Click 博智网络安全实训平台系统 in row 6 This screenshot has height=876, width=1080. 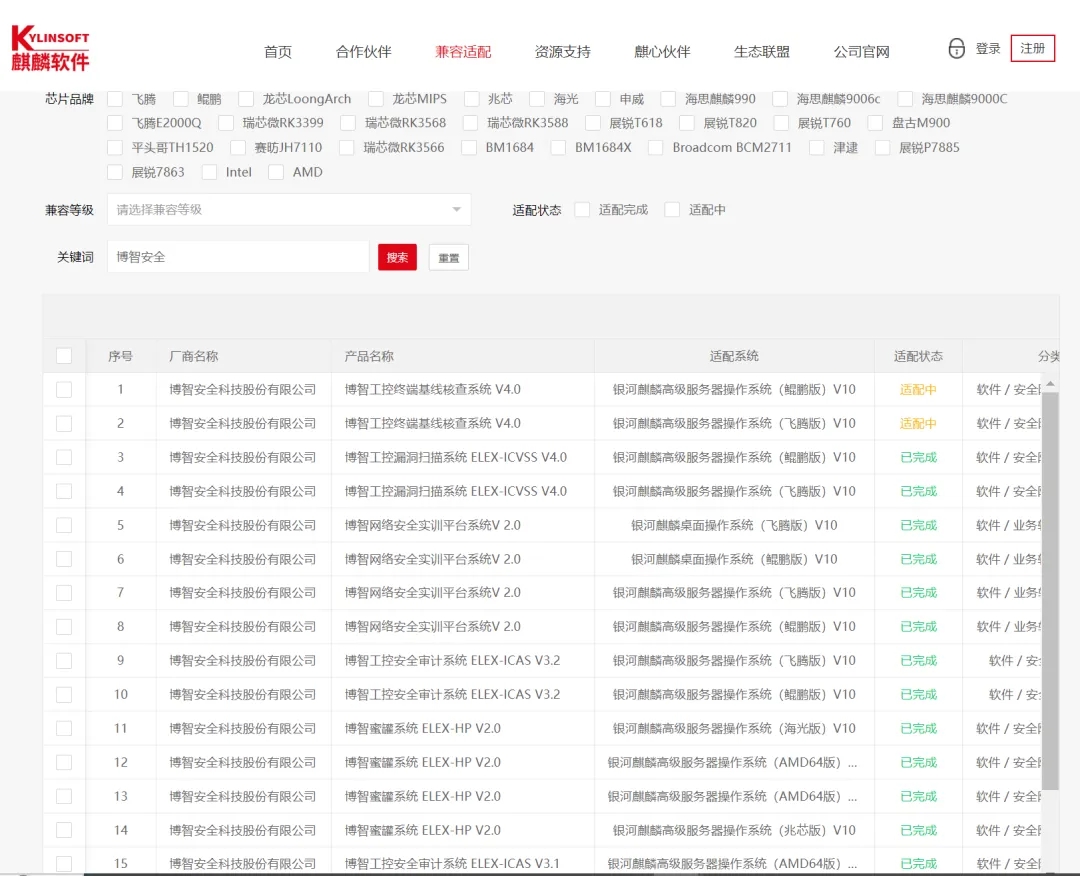coord(433,559)
